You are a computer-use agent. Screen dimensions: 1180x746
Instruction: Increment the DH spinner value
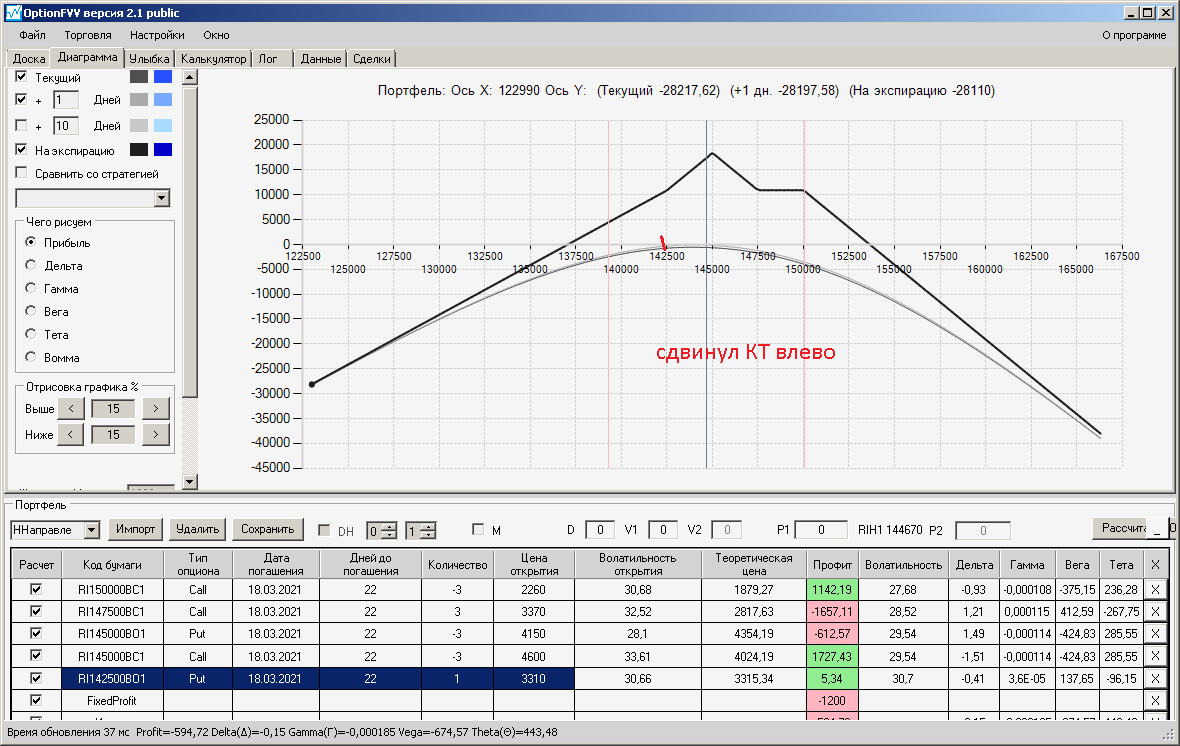[389, 526]
